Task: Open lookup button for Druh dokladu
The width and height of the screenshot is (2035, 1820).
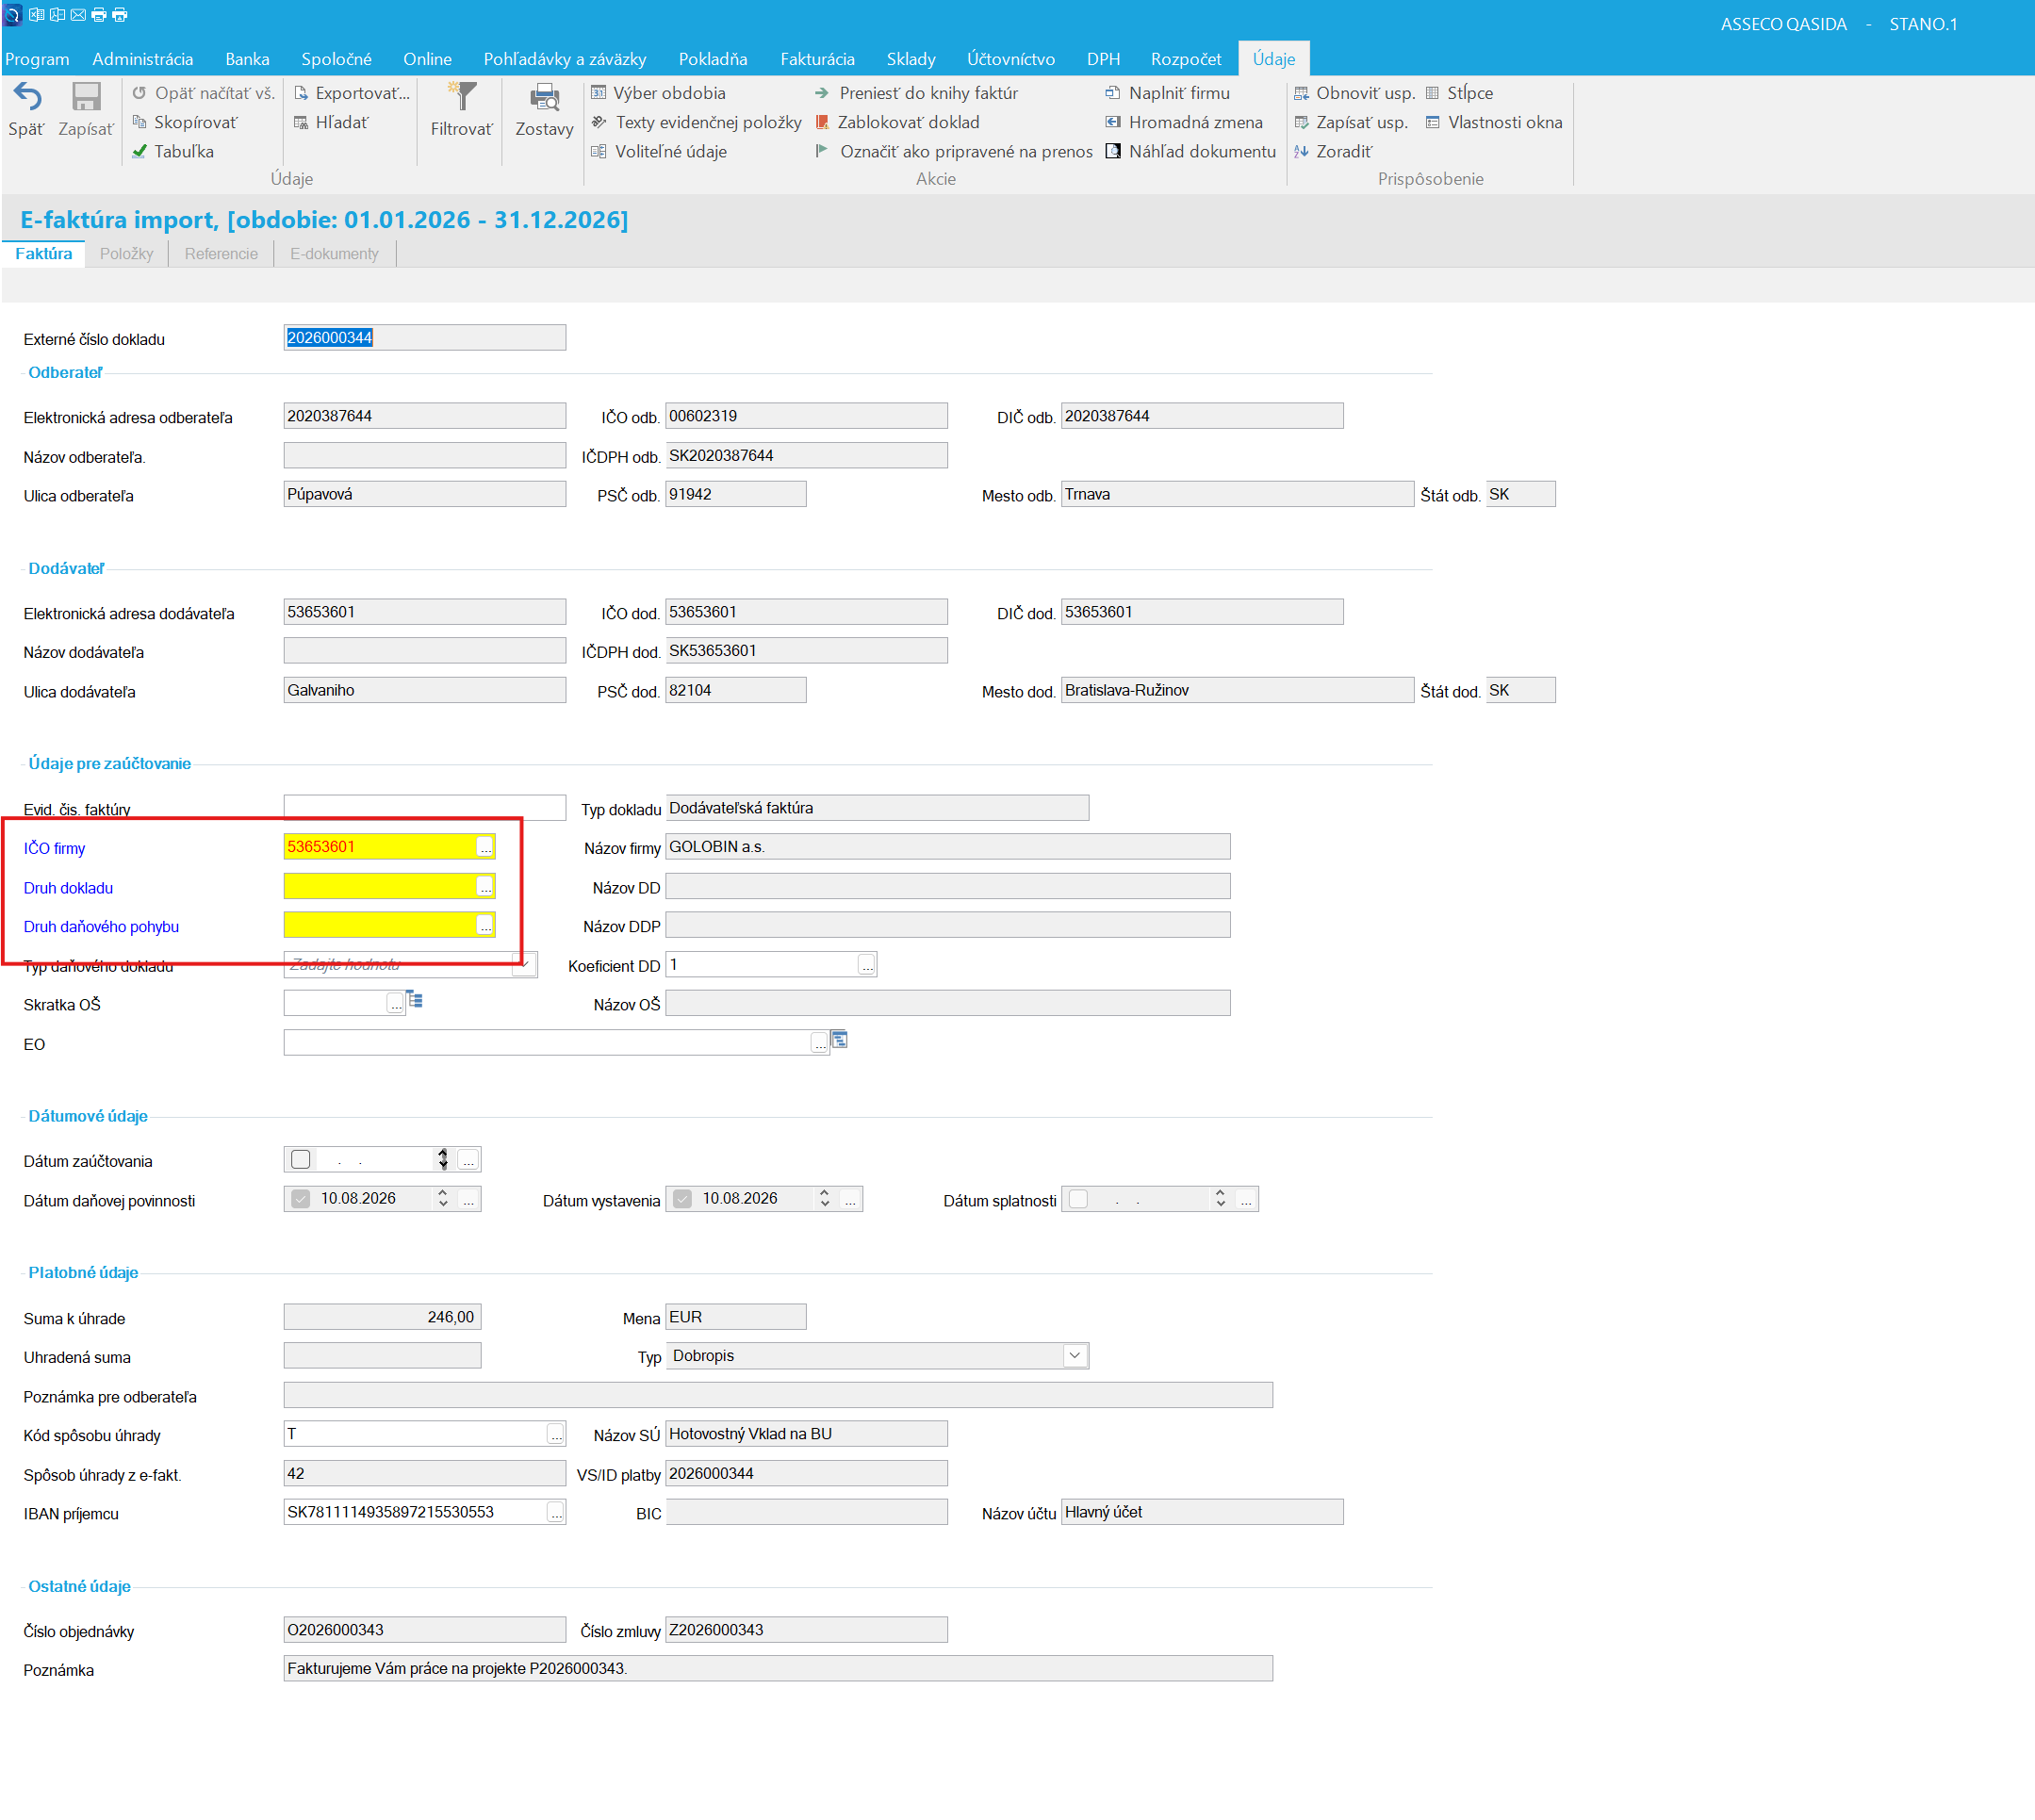Action: [x=485, y=886]
